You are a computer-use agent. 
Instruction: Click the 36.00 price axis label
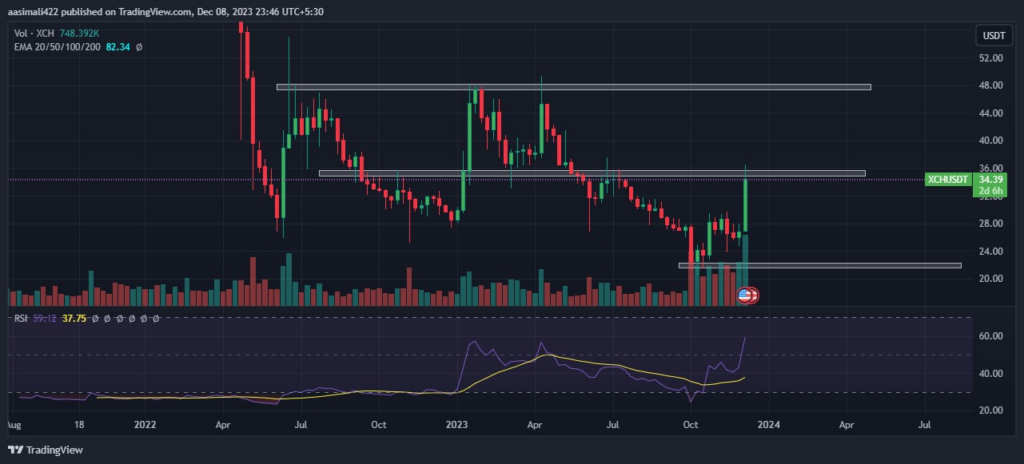click(x=990, y=168)
